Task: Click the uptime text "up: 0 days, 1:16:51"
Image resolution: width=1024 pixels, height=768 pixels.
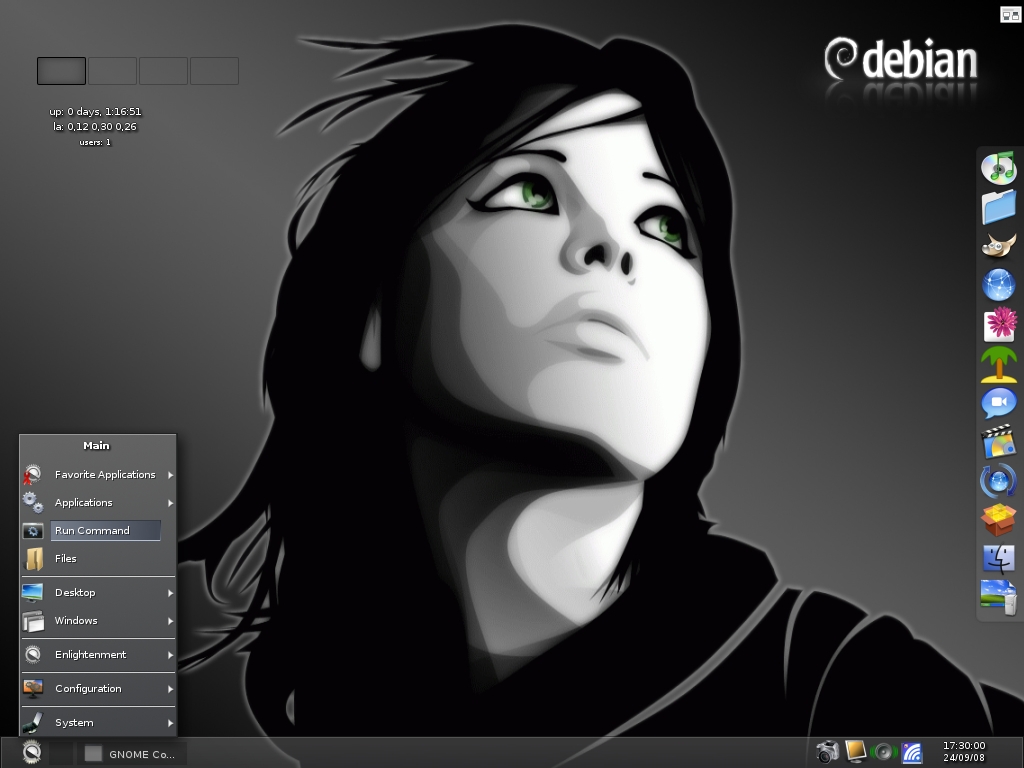Action: 95,112
